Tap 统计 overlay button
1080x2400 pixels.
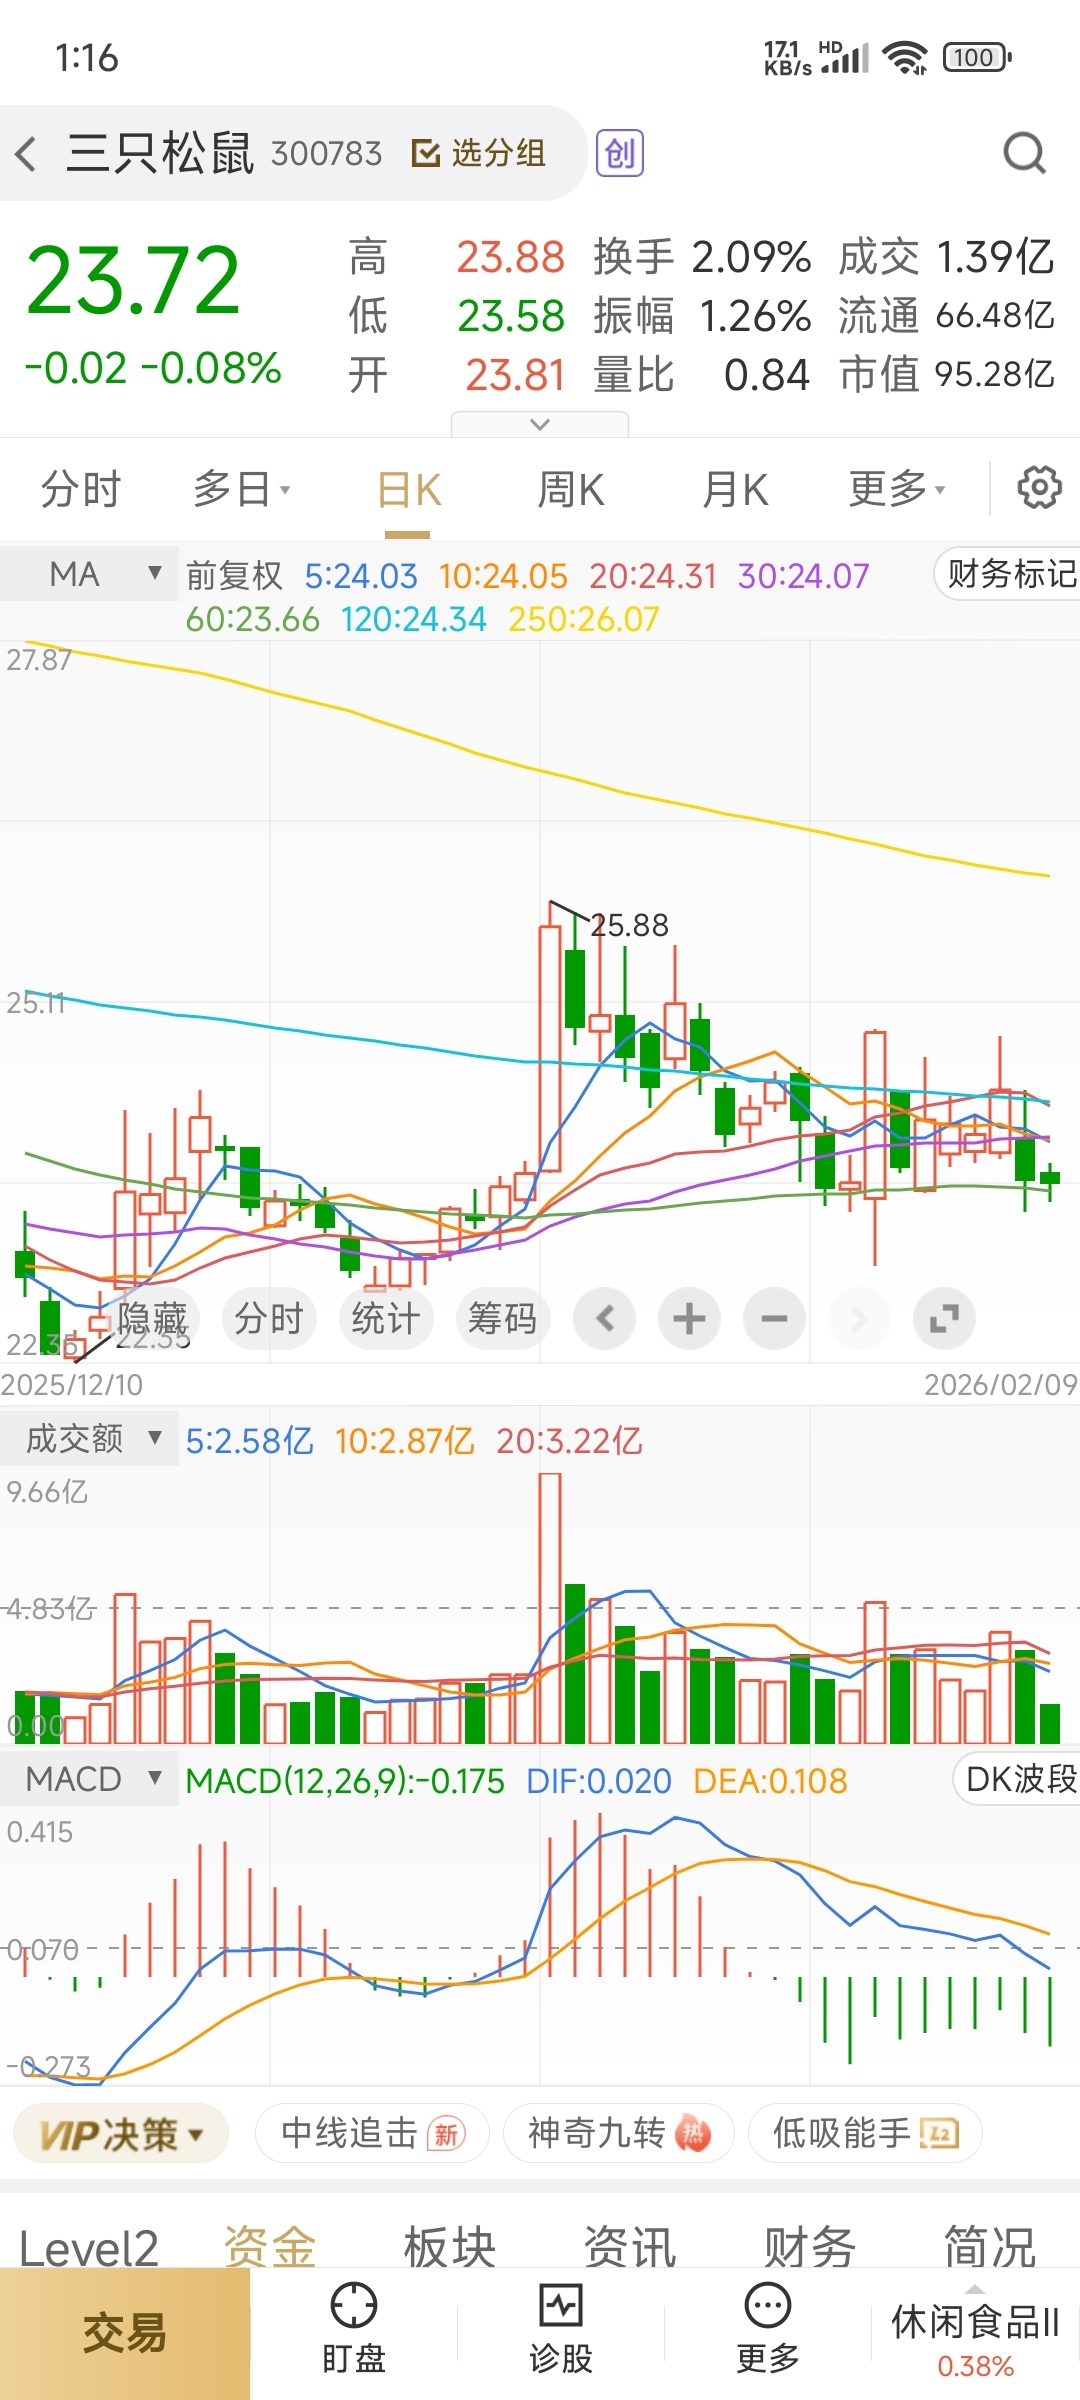[385, 1318]
